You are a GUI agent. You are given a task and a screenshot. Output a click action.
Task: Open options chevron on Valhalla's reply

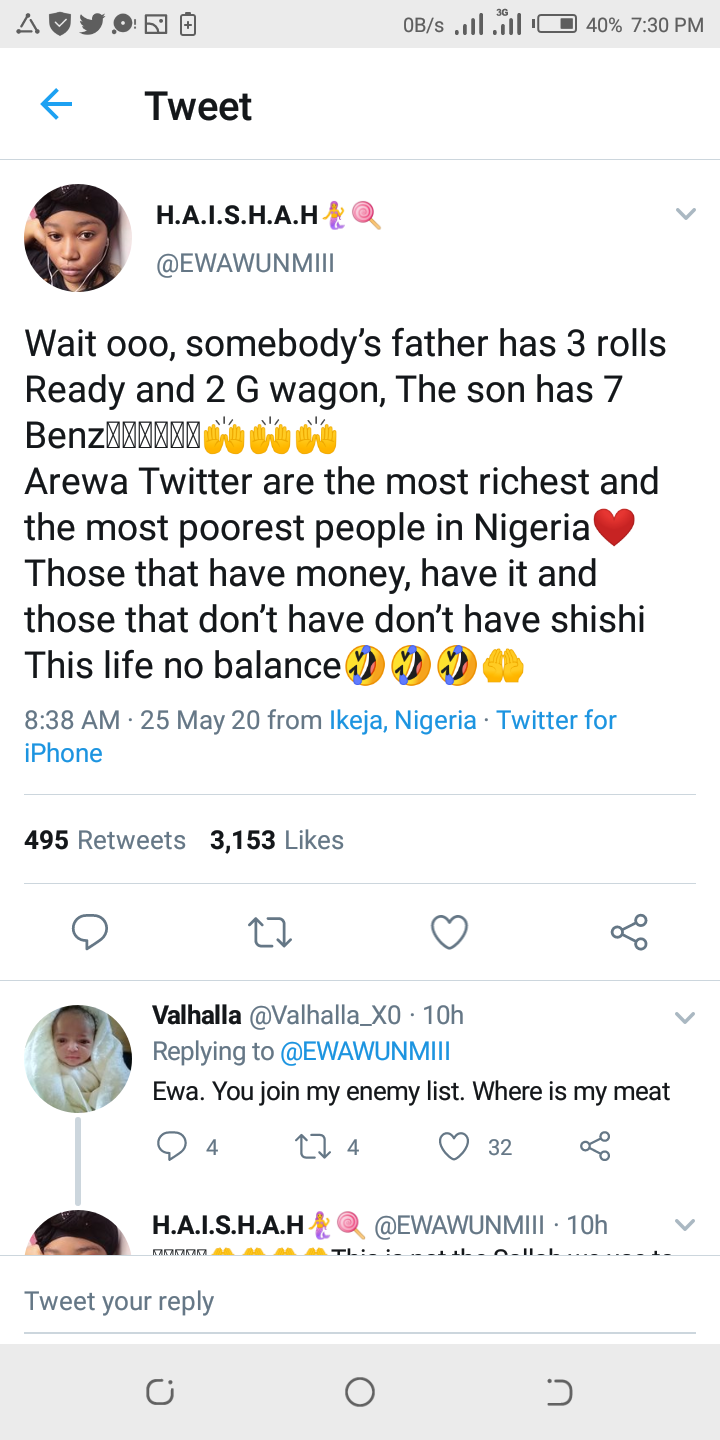point(685,1018)
